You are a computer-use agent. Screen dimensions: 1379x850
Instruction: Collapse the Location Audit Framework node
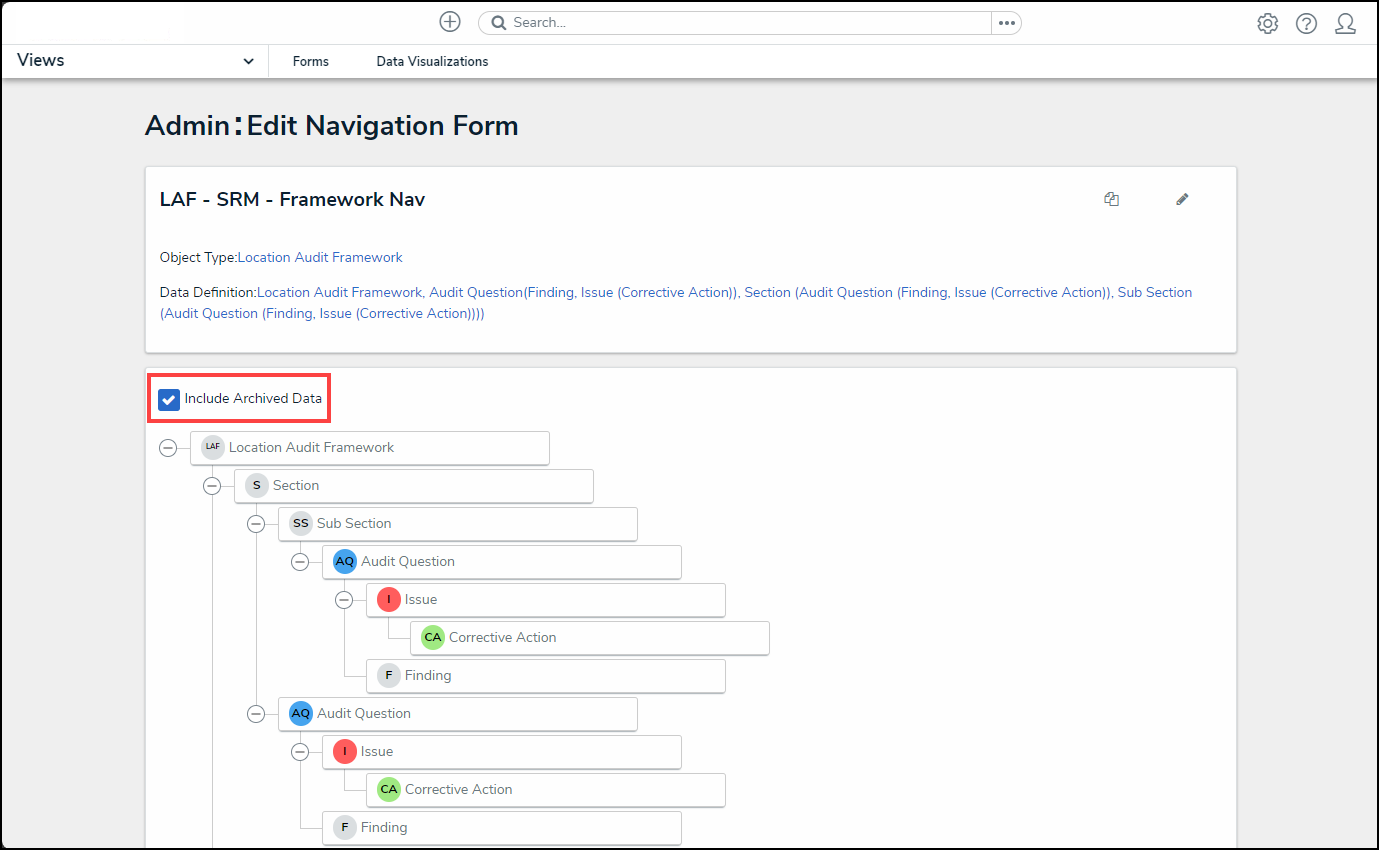tap(168, 448)
